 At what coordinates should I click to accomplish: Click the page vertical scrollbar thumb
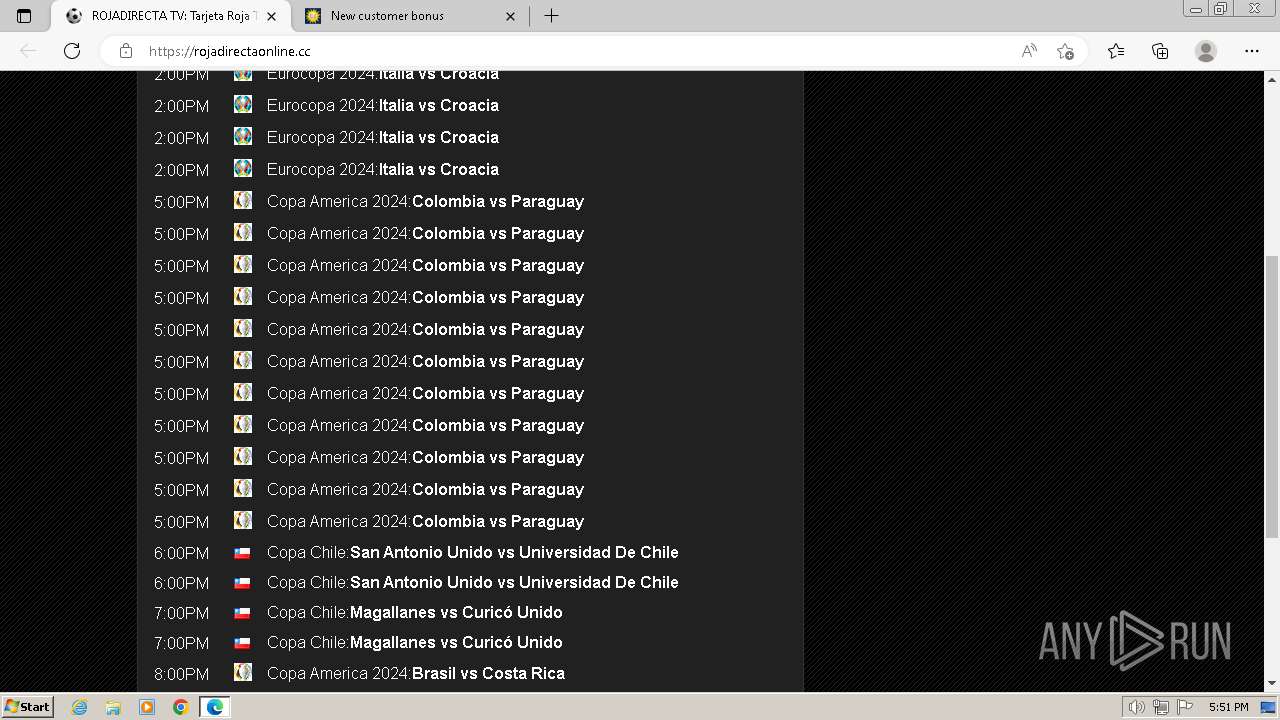tap(1272, 398)
